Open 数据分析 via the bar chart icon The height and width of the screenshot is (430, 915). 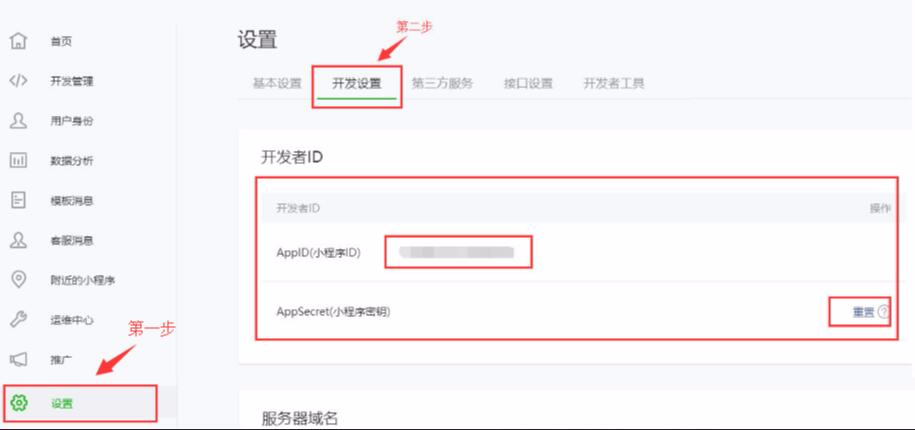19,160
